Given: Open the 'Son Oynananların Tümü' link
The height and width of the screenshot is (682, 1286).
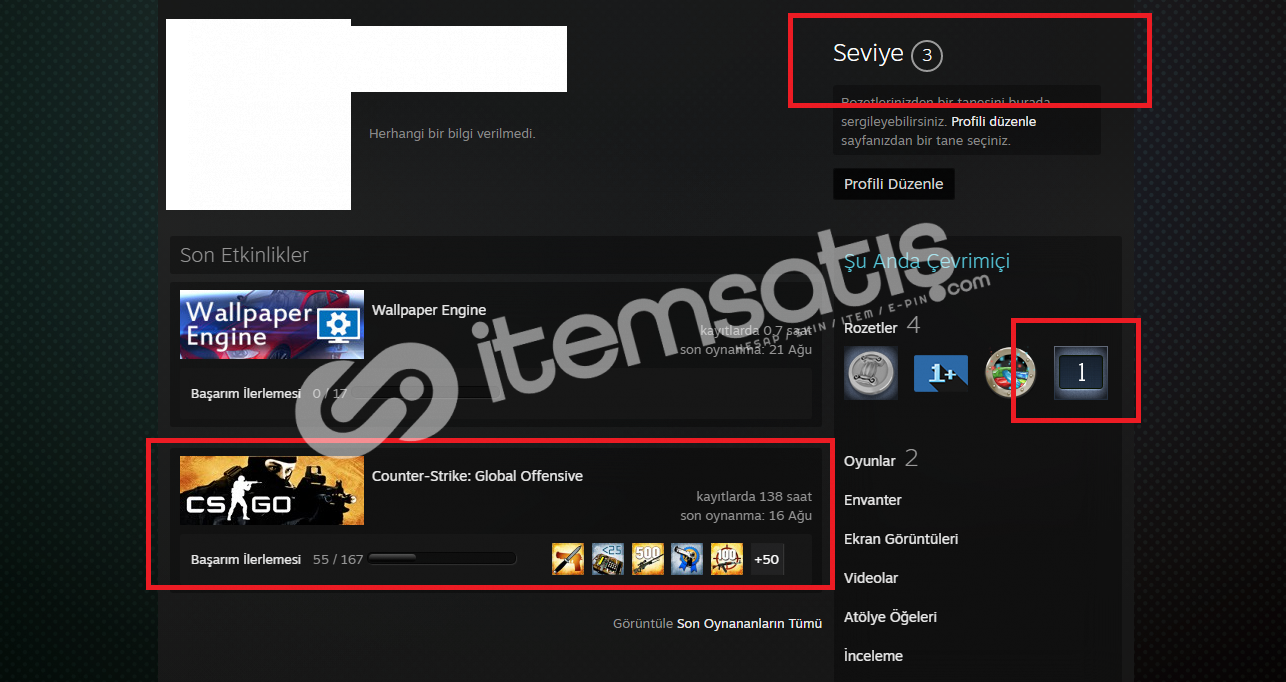Looking at the screenshot, I should point(749,623).
